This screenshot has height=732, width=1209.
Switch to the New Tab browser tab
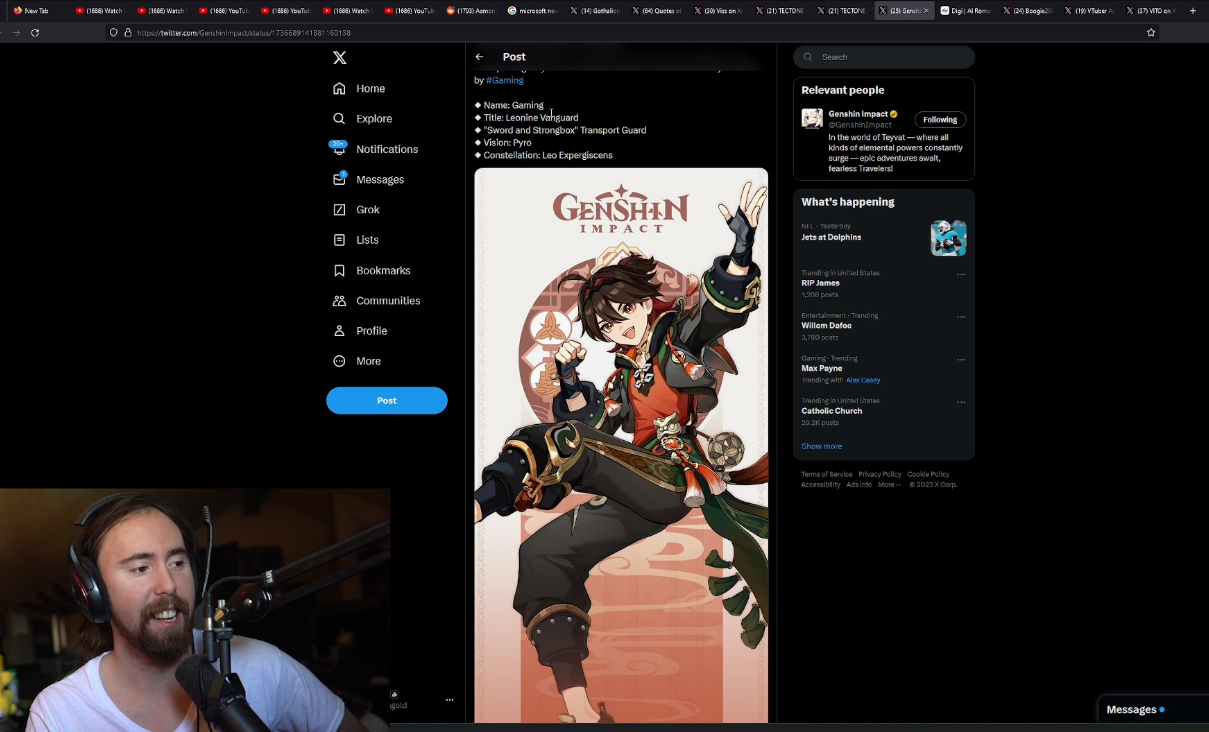(36, 10)
